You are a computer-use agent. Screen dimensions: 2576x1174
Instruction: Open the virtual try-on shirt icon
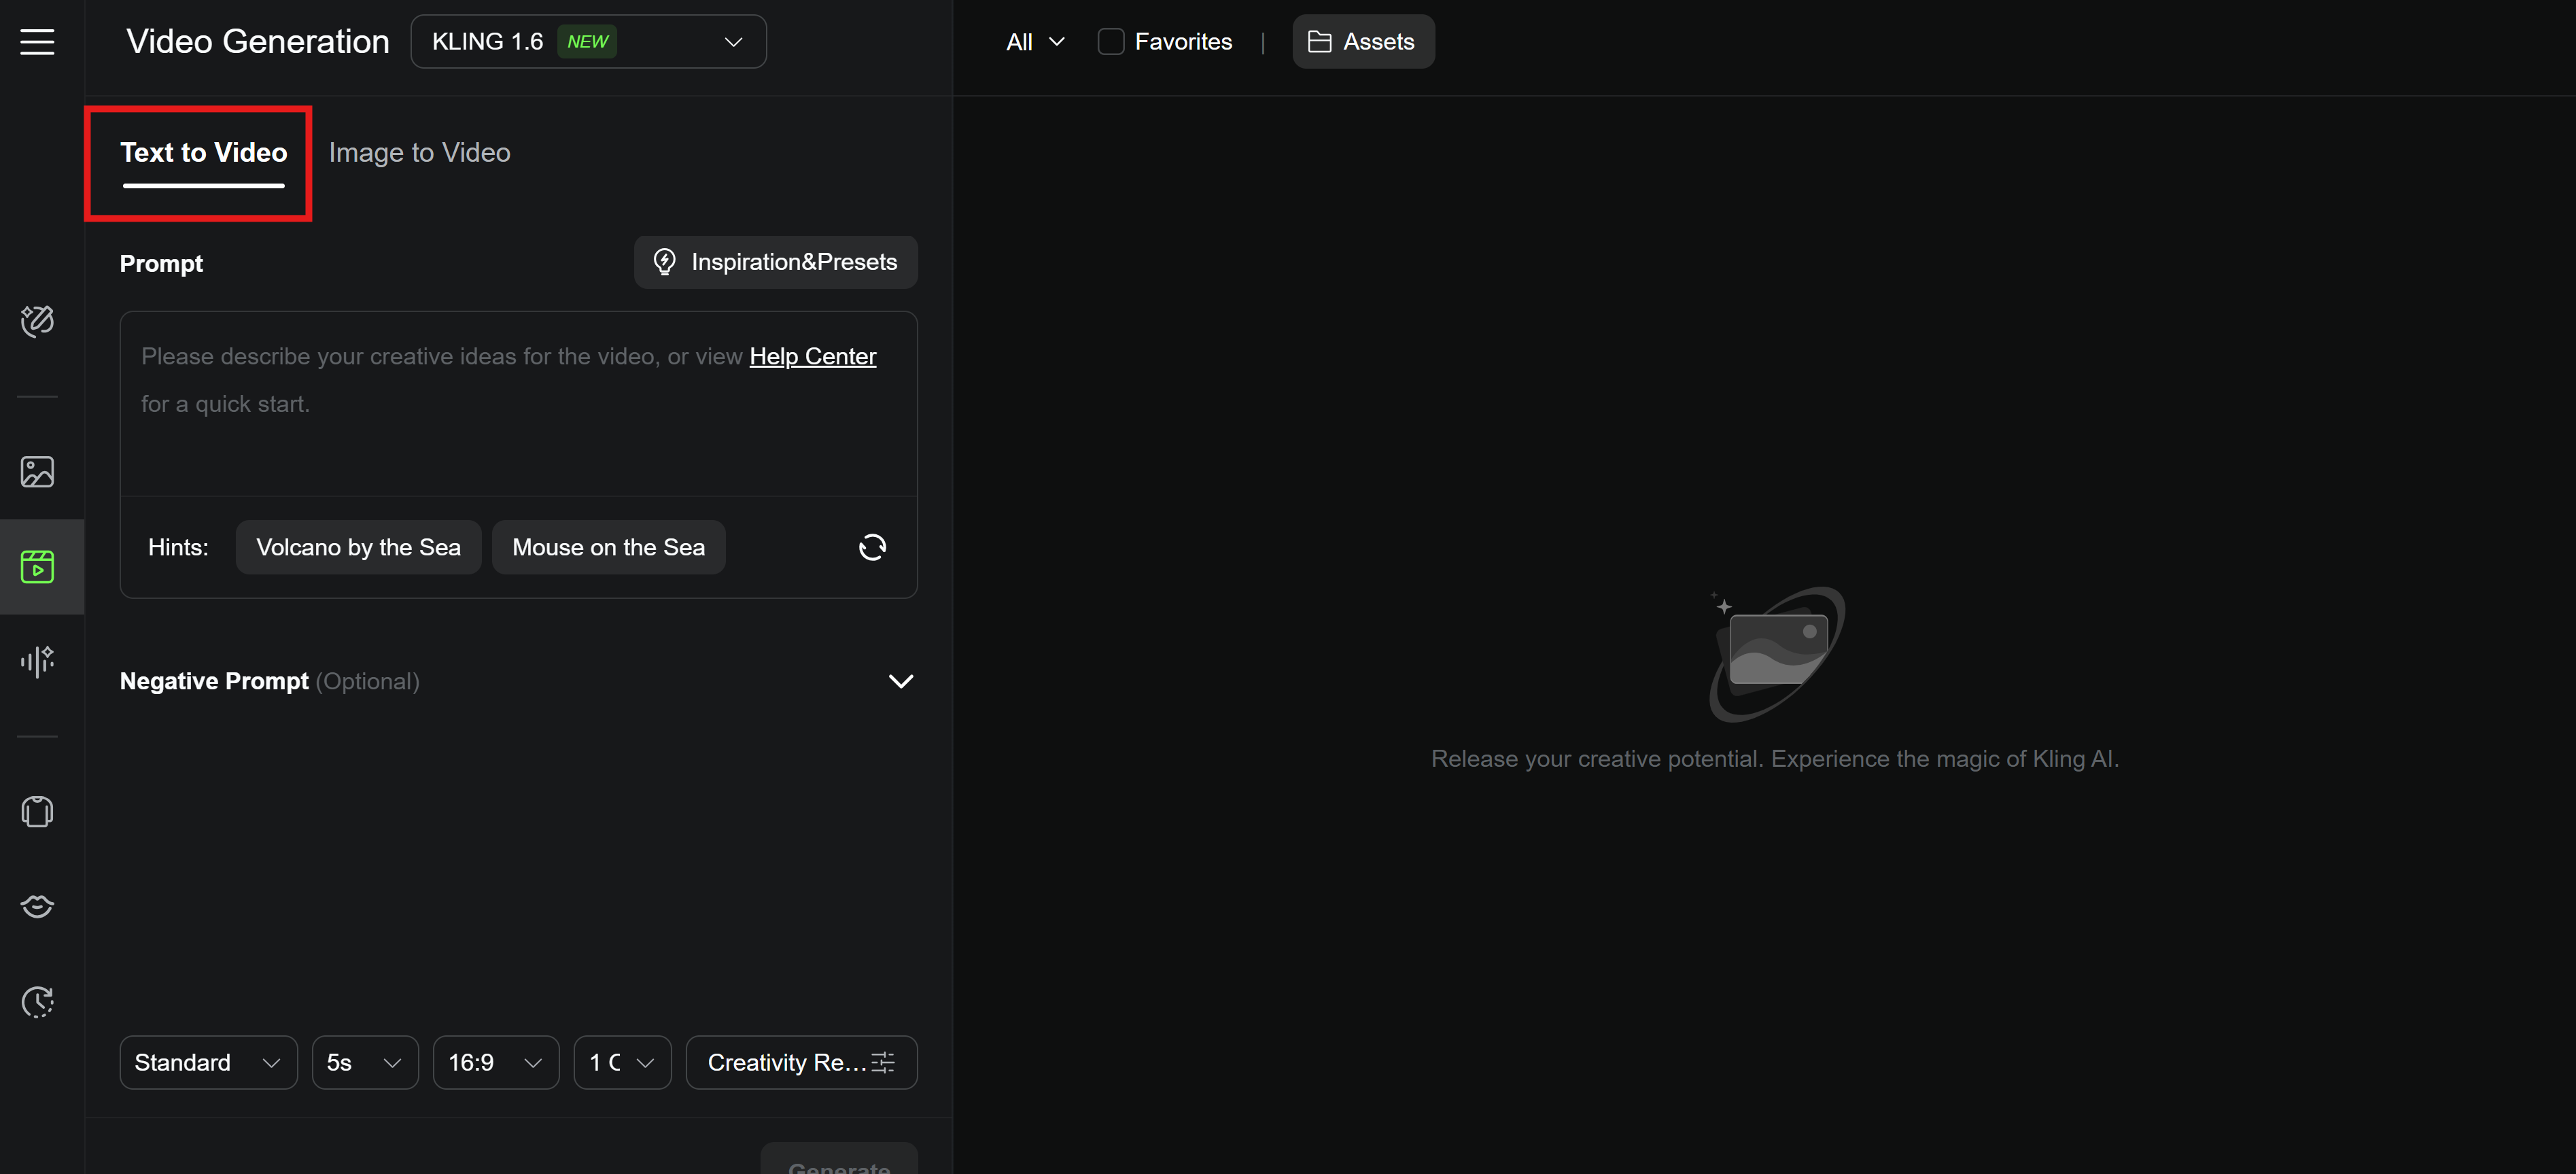[37, 812]
